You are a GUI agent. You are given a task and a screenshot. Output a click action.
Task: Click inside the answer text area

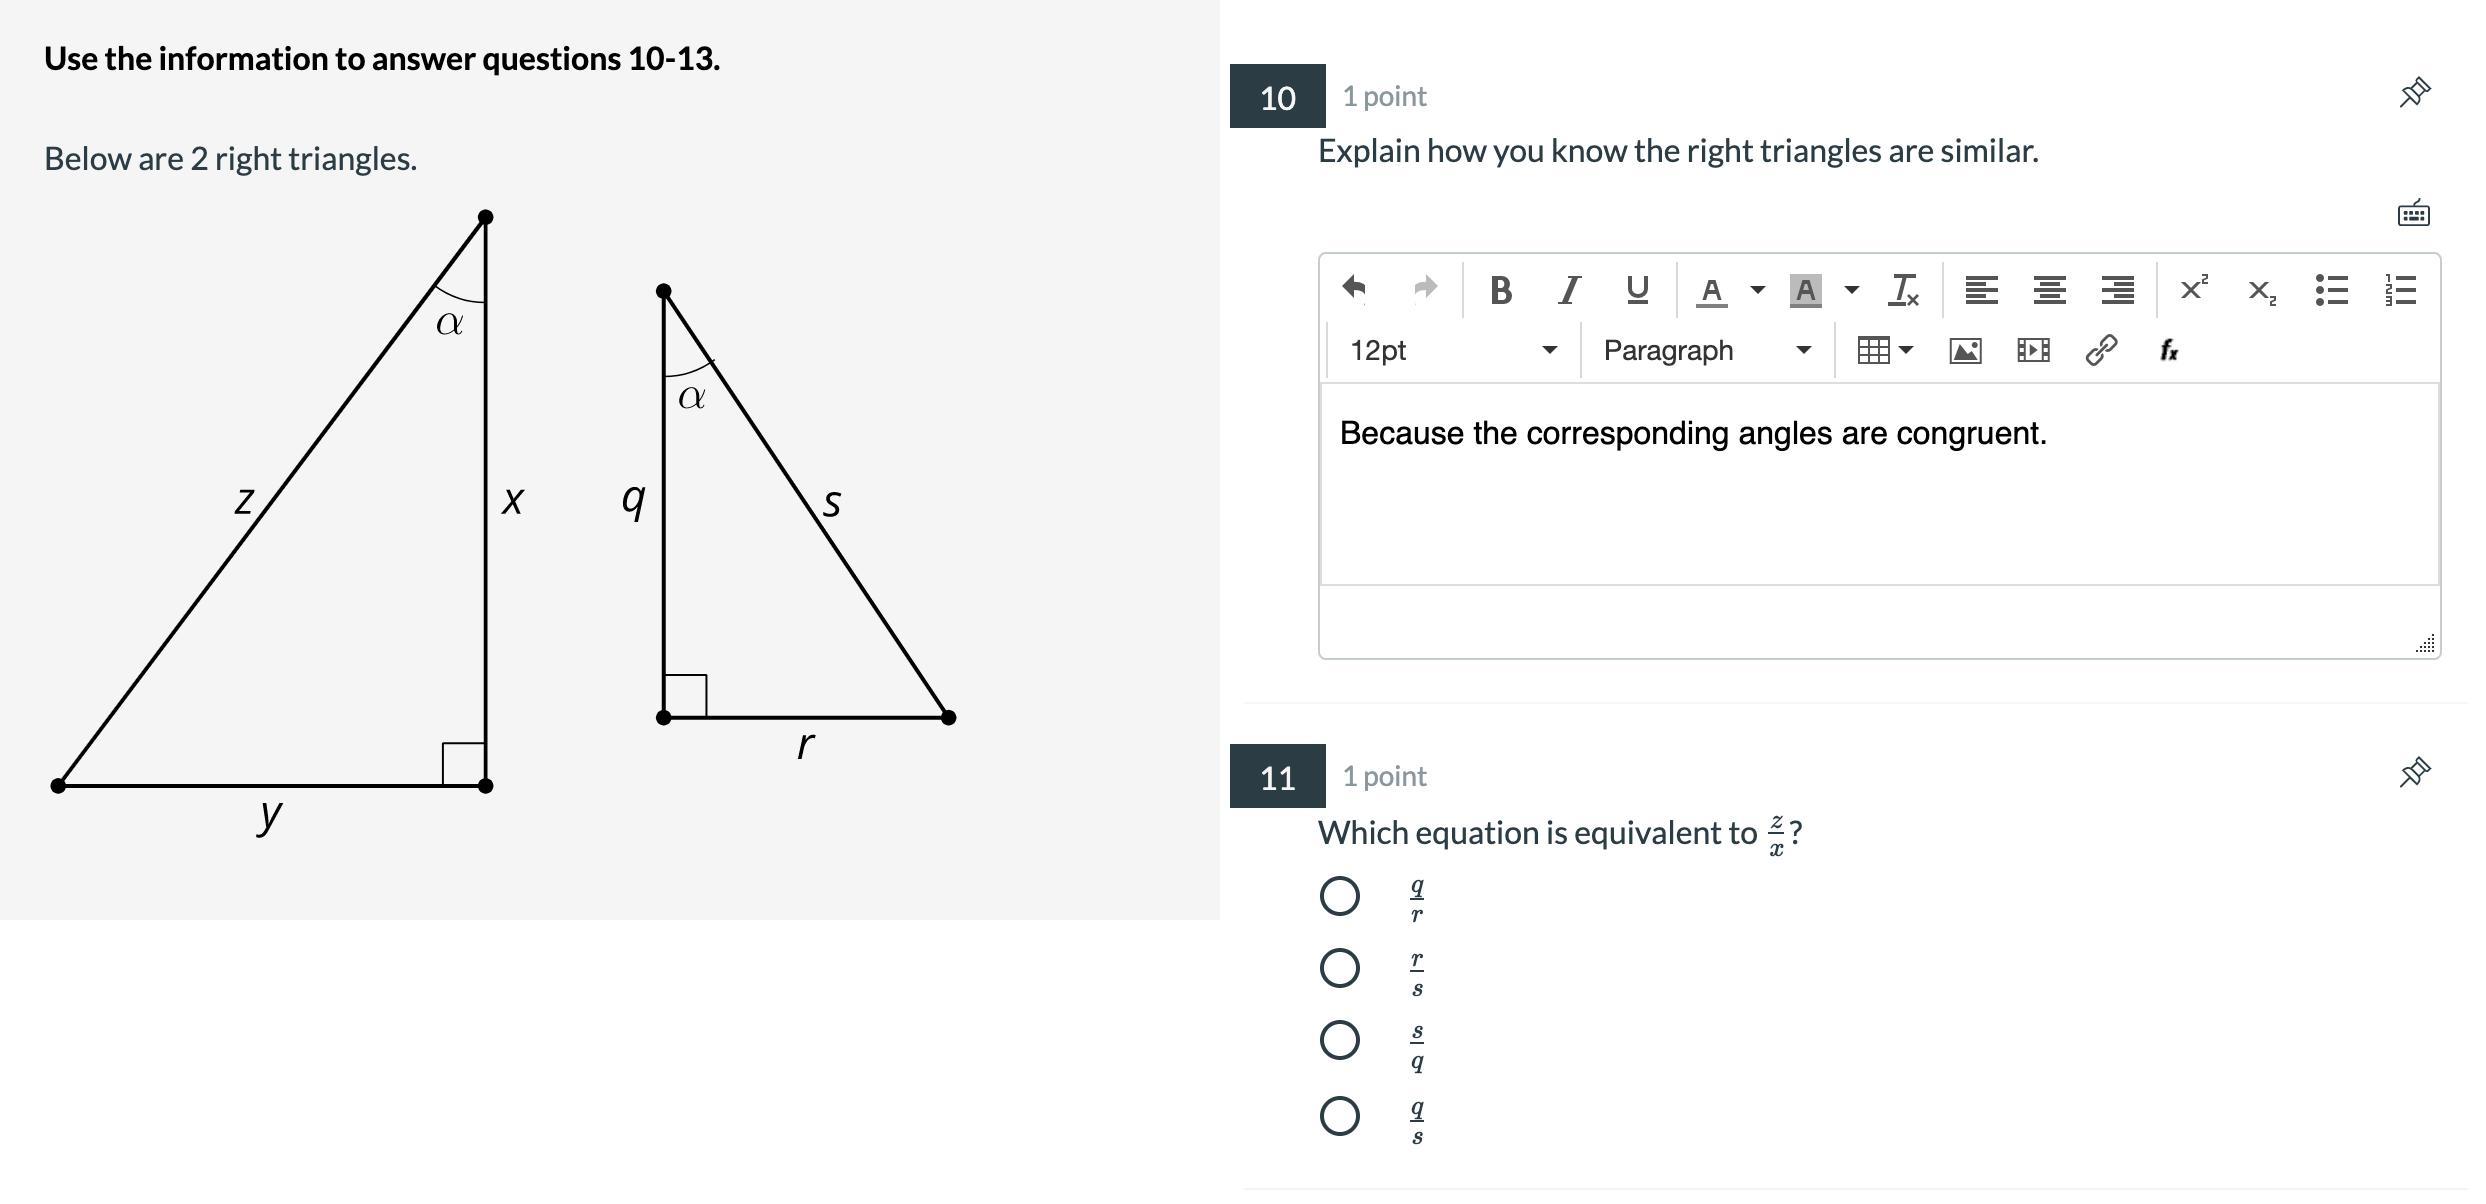(x=1878, y=500)
